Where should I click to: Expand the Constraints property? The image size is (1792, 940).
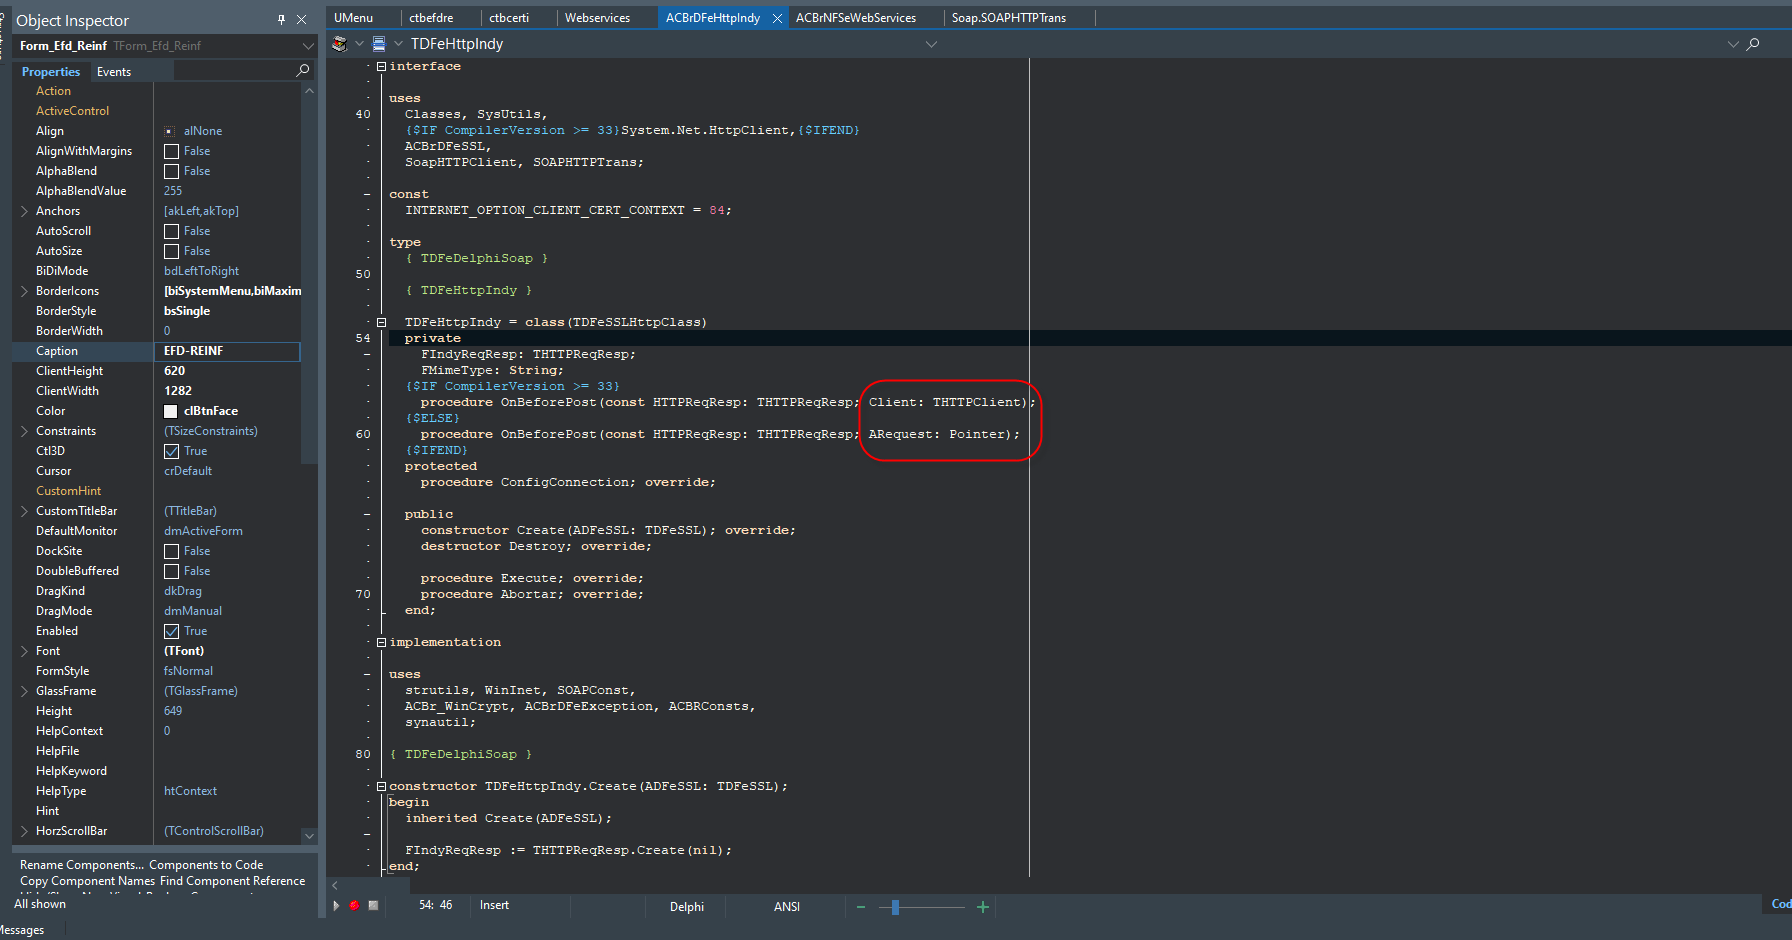(24, 431)
